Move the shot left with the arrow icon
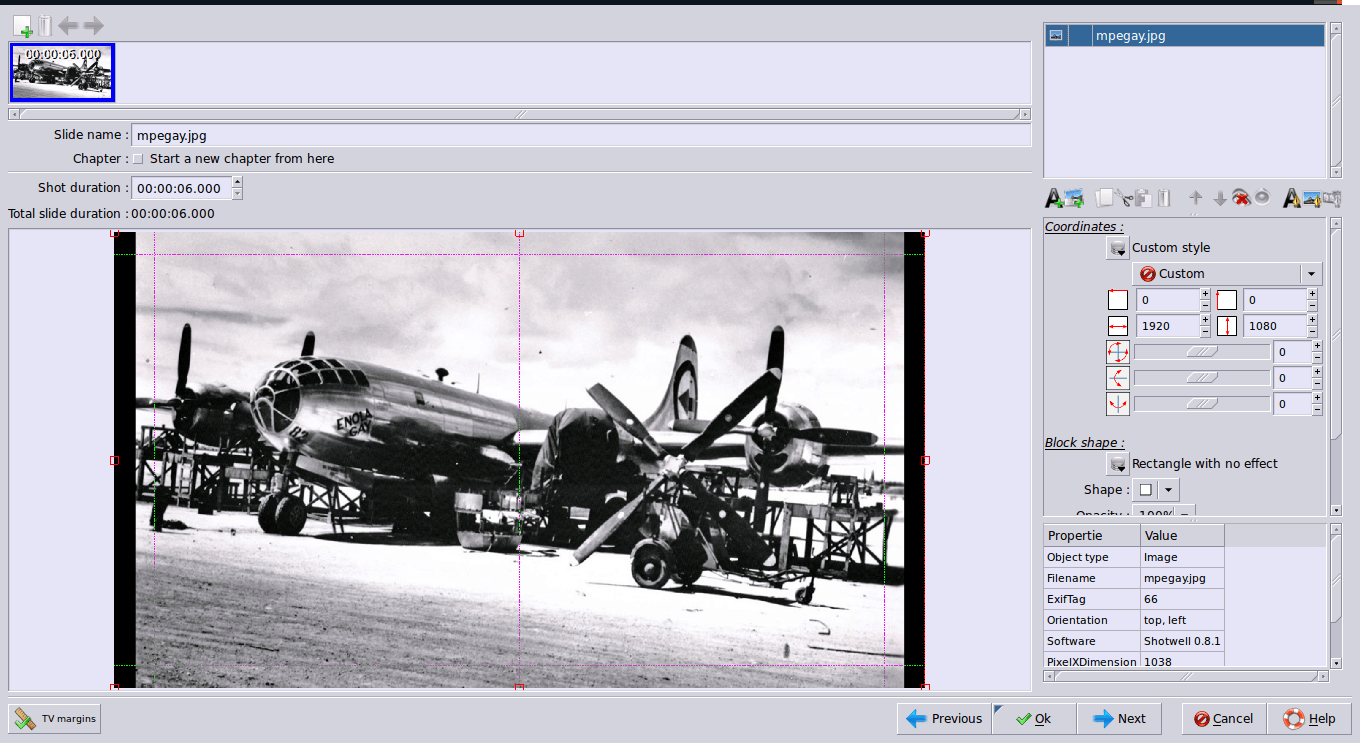This screenshot has width=1360, height=743. [68, 26]
